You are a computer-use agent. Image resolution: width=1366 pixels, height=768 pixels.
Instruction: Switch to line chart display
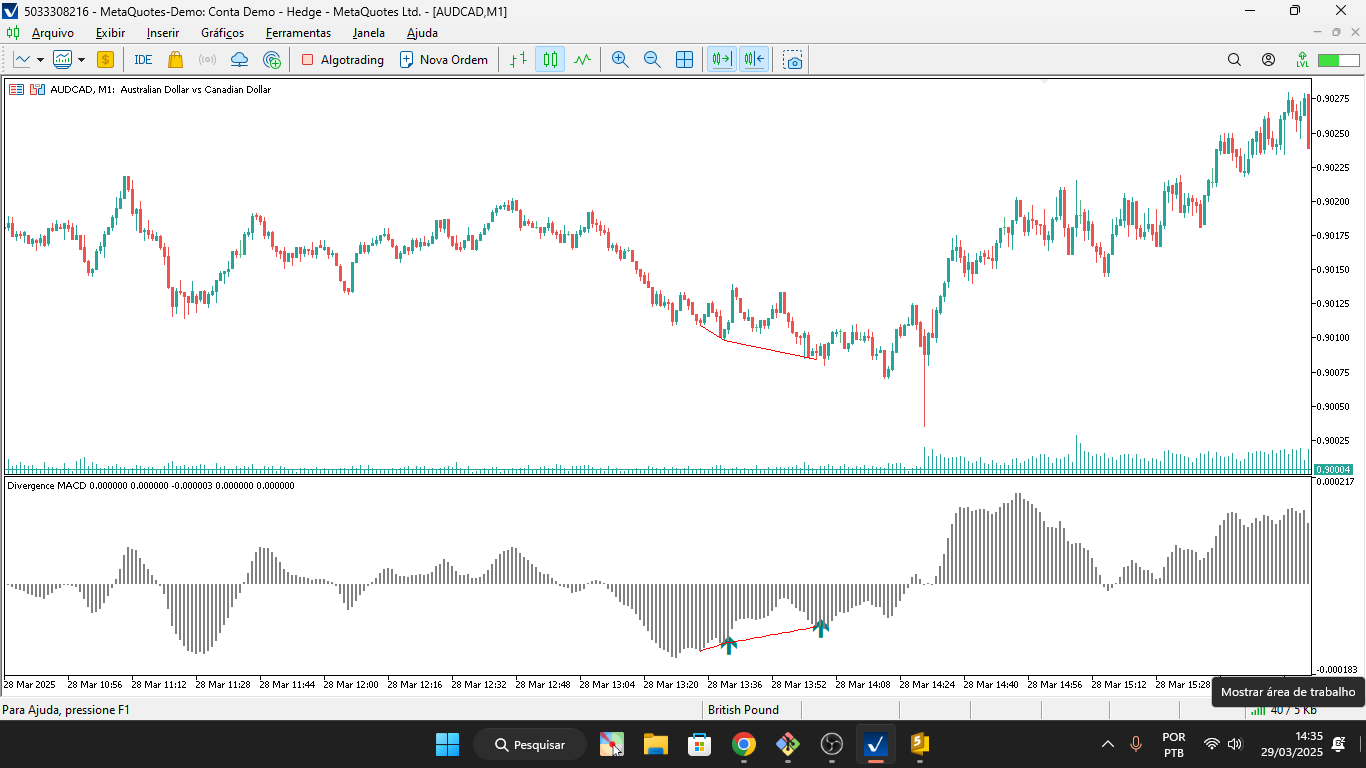[582, 59]
